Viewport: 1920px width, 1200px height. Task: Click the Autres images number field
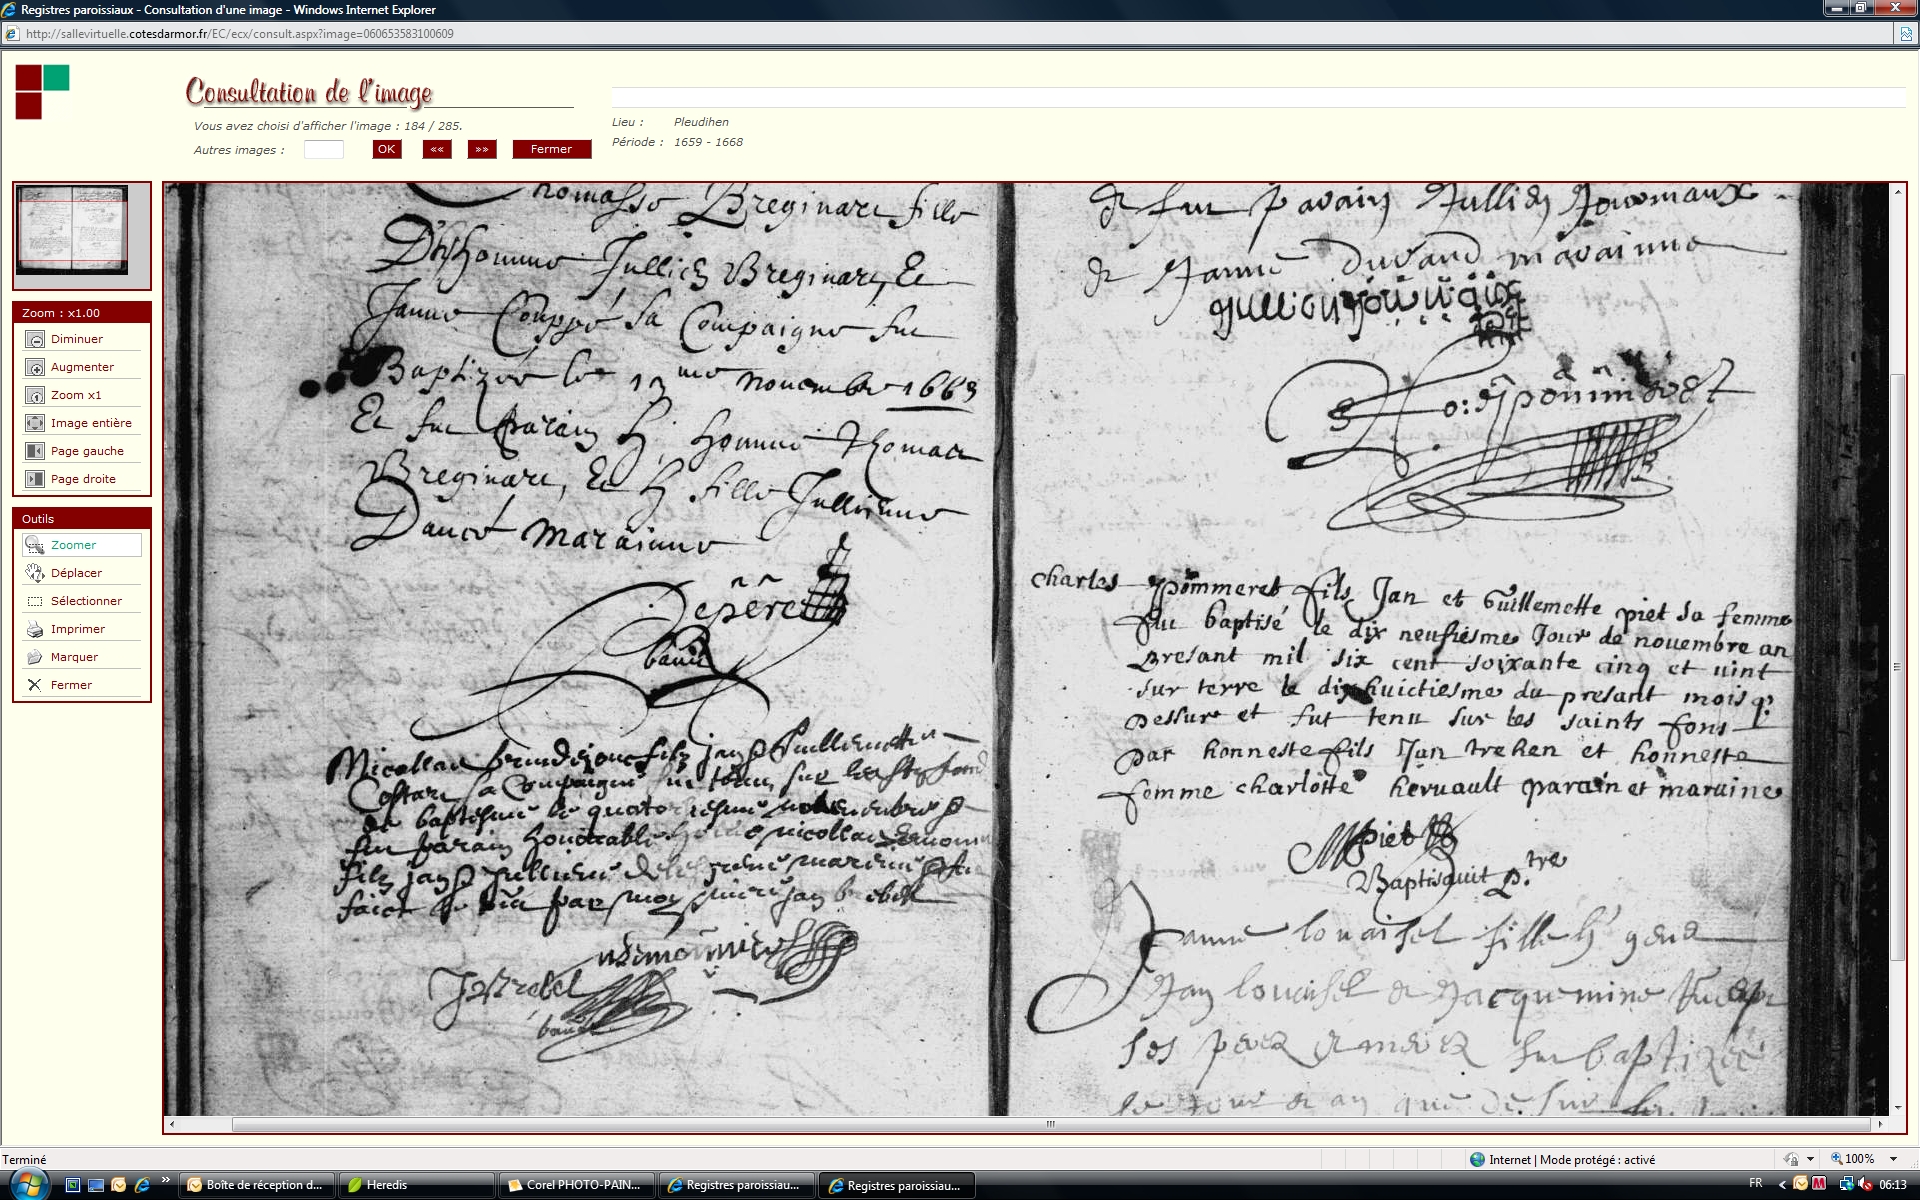pyautogui.click(x=323, y=149)
